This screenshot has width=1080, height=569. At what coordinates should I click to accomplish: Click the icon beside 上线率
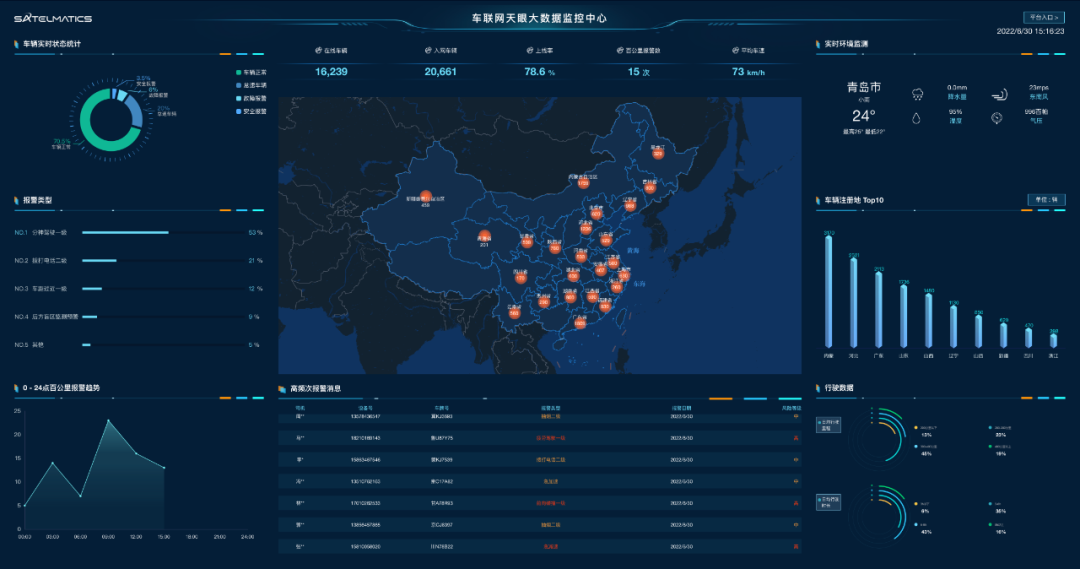click(530, 50)
